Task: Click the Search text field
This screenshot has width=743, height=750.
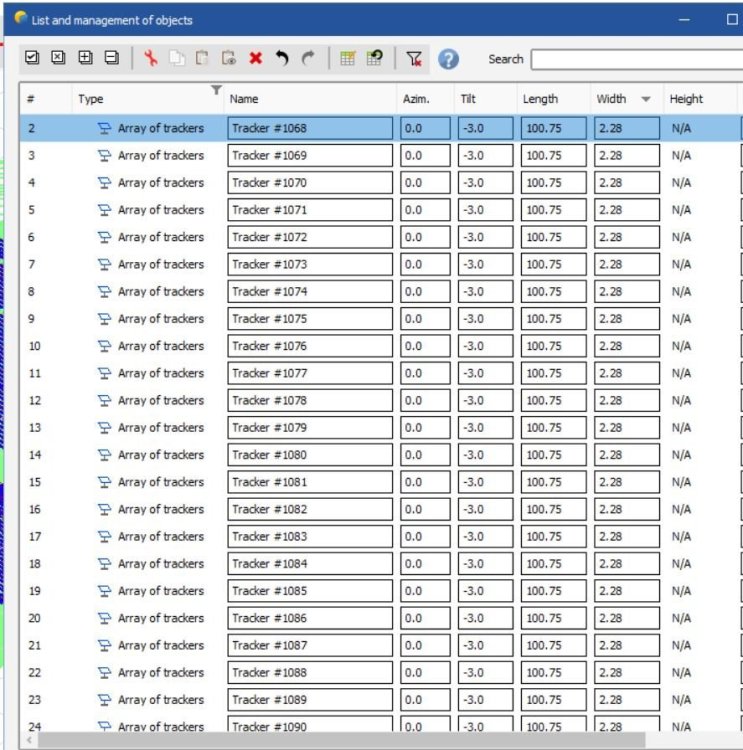Action: tap(635, 60)
